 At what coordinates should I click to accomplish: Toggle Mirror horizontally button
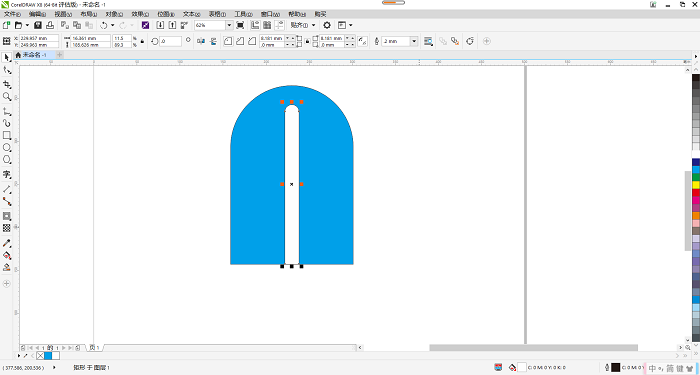pyautogui.click(x=201, y=41)
